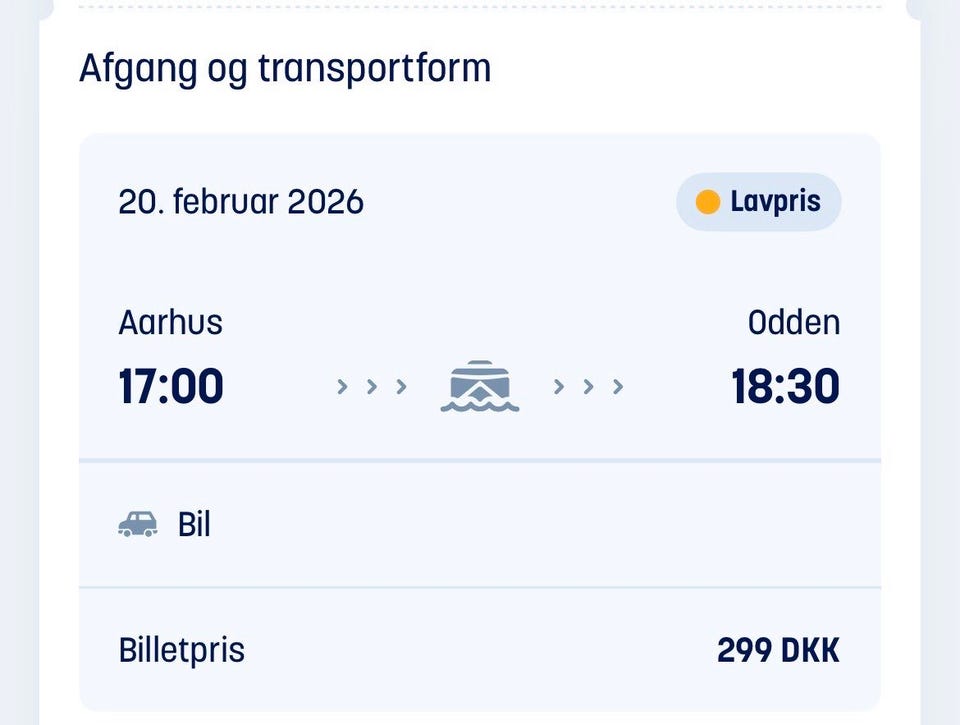Screen dimensions: 960x725
Task: Click the dashed line at the top
Action: pyautogui.click(x=480, y=7)
